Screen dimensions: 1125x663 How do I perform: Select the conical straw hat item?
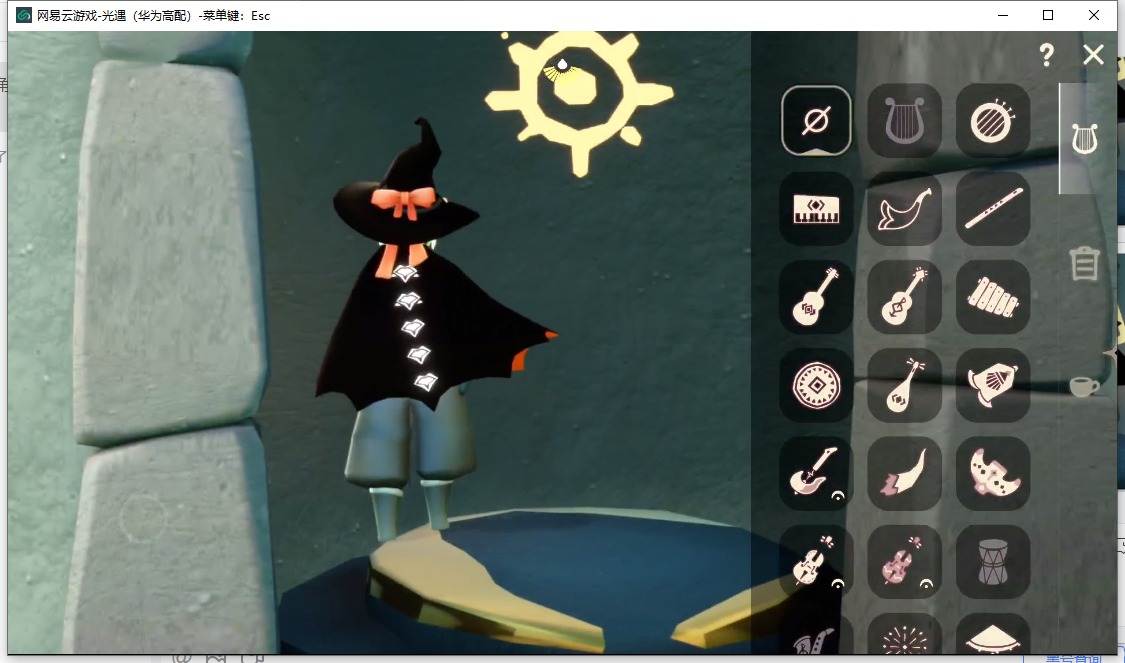[x=993, y=634]
